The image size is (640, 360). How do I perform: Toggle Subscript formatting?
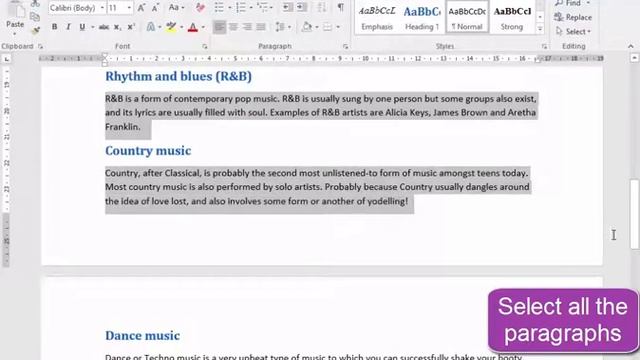[118, 27]
